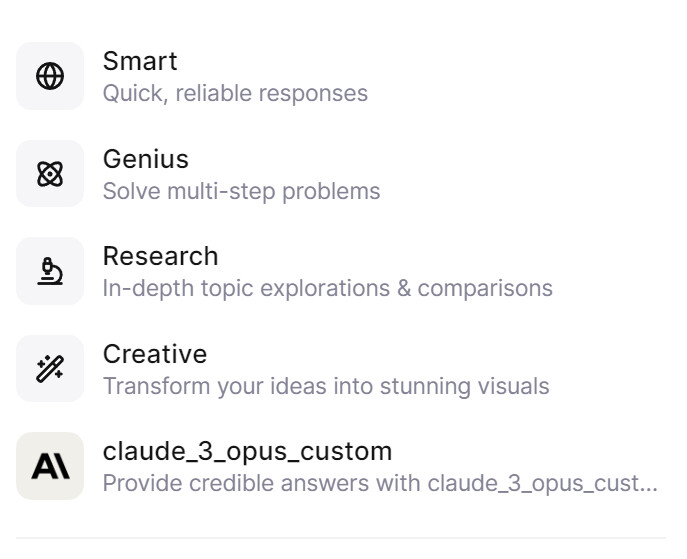This screenshot has width=687, height=559.
Task: Click the atom icon beside Genius
Action: click(50, 174)
